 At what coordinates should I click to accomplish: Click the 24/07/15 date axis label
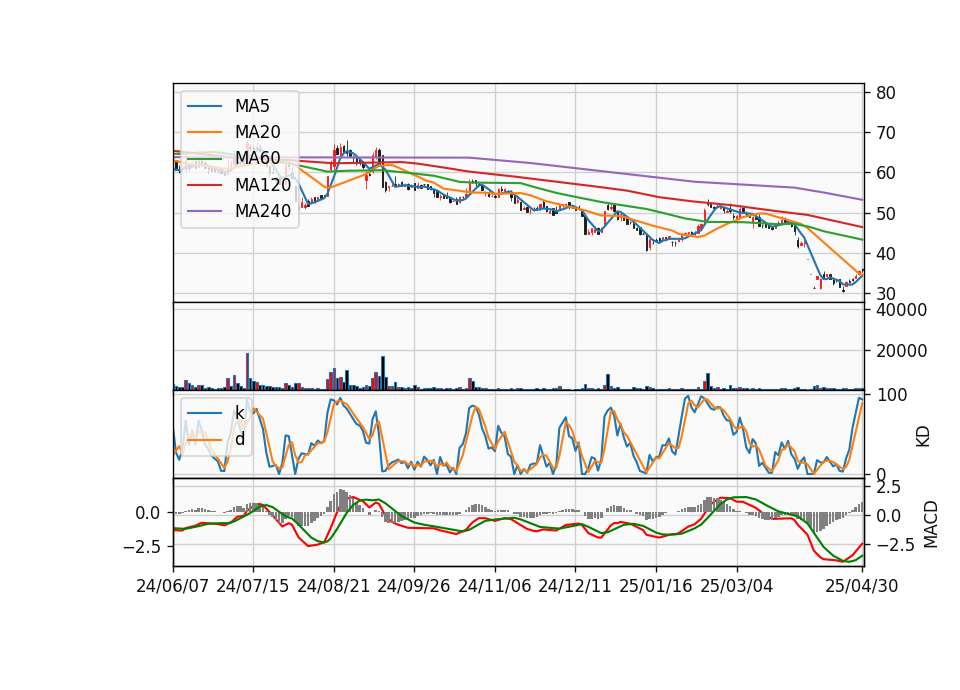click(253, 586)
